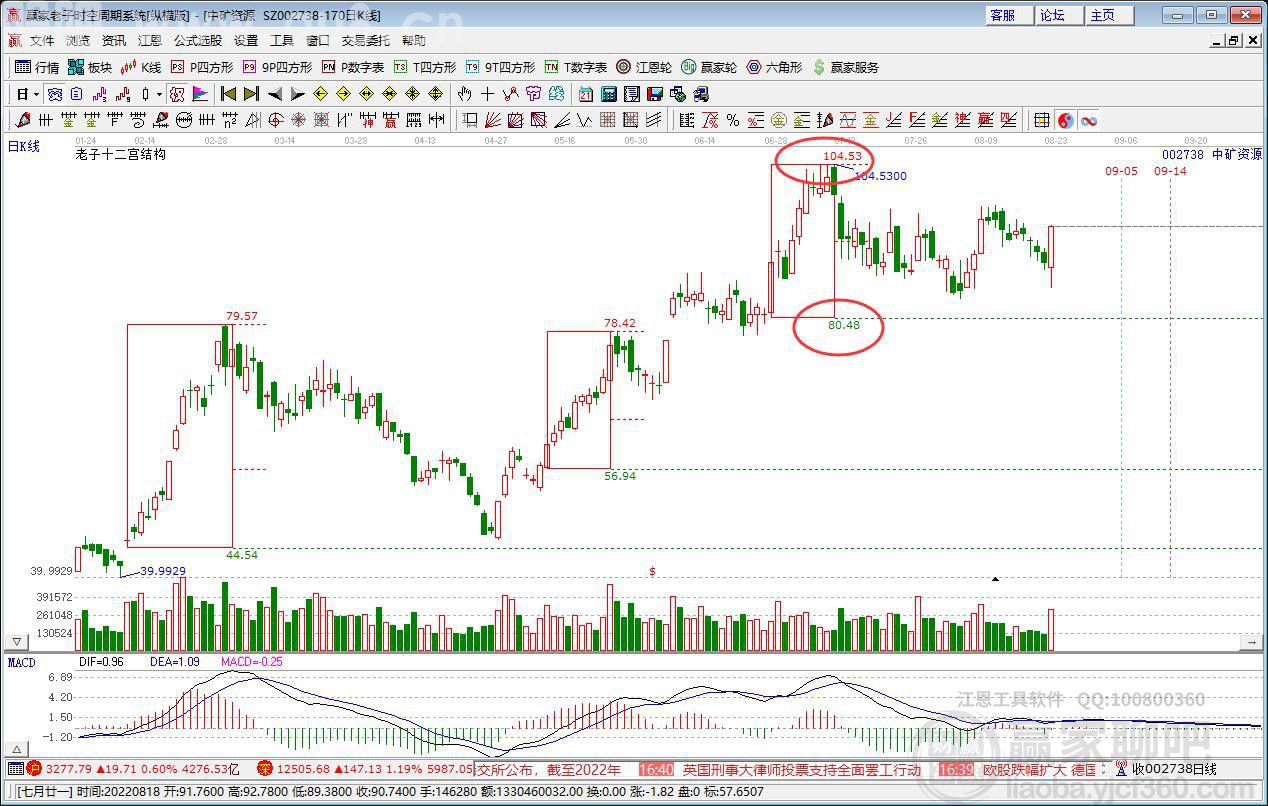Select the red pencil drawing tool
Screen dimensions: 1268x806
pos(23,120)
